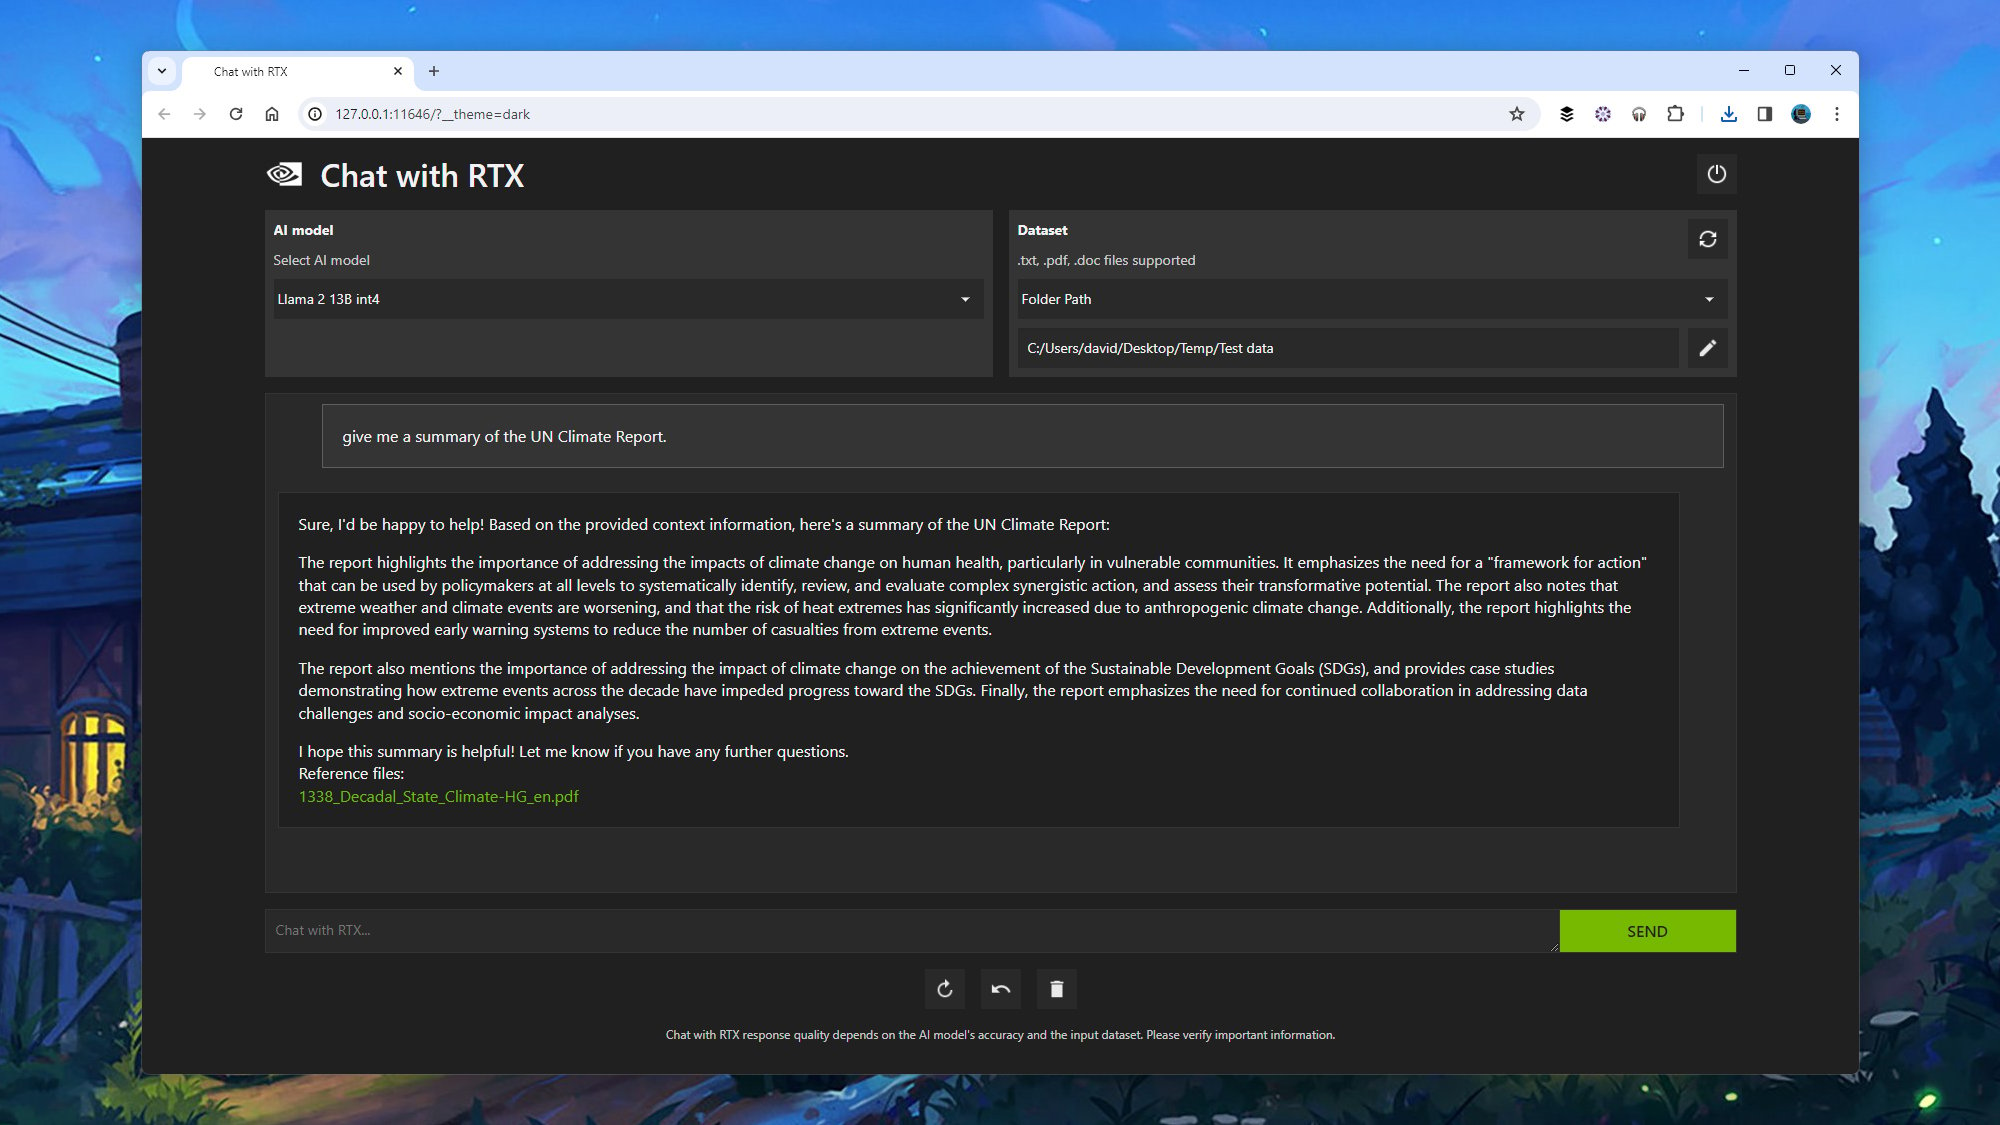Image resolution: width=2000 pixels, height=1125 pixels.
Task: Focus the Chat with RTX message input
Action: coord(911,931)
